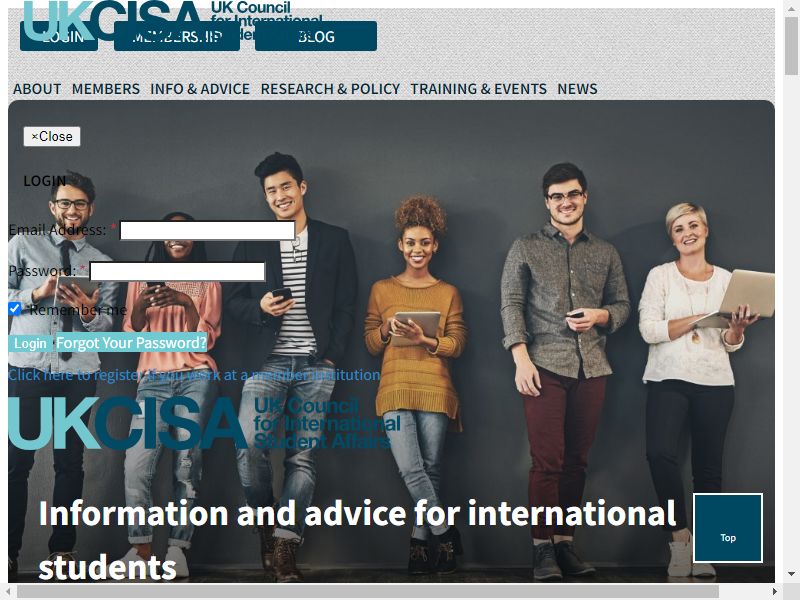The height and width of the screenshot is (600, 800).
Task: Click the horizontal scrollbar right arrow
Action: tap(774, 591)
